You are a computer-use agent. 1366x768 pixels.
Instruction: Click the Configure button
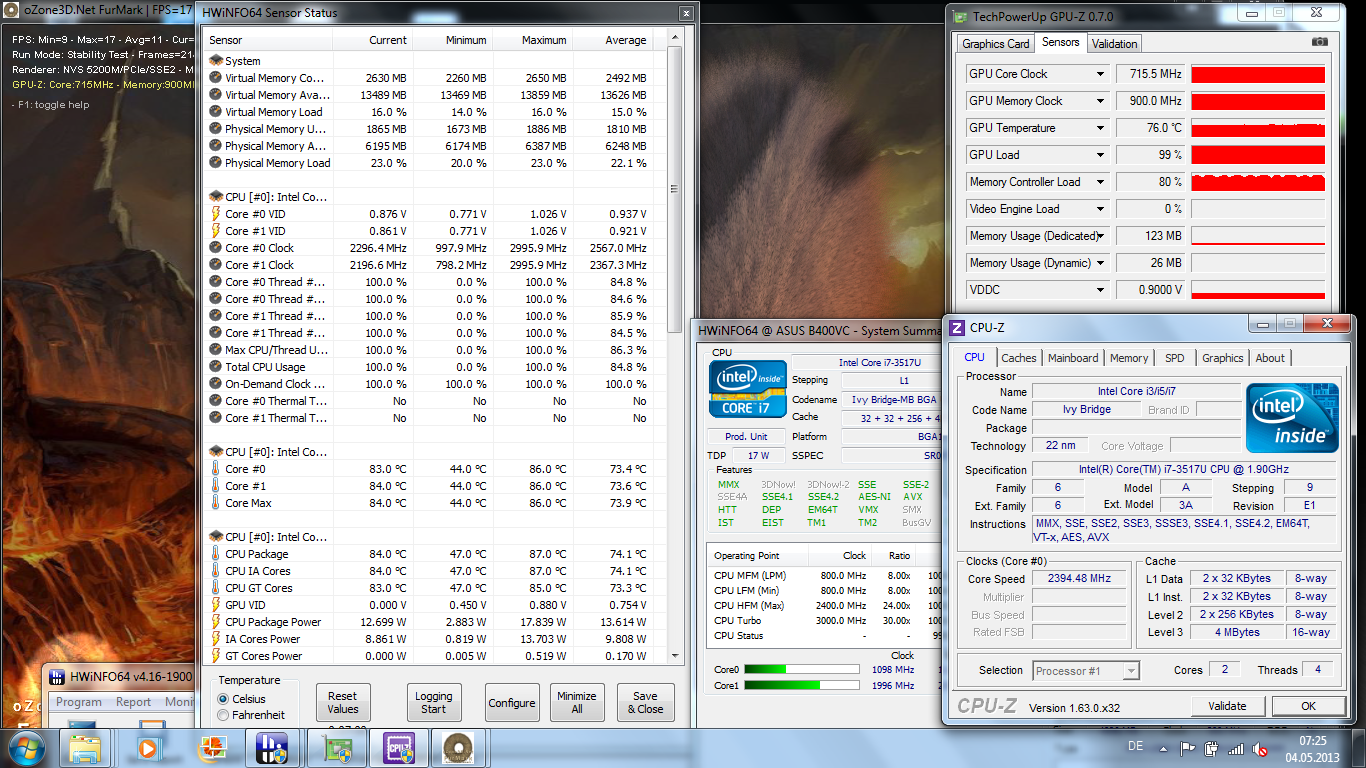(x=512, y=702)
